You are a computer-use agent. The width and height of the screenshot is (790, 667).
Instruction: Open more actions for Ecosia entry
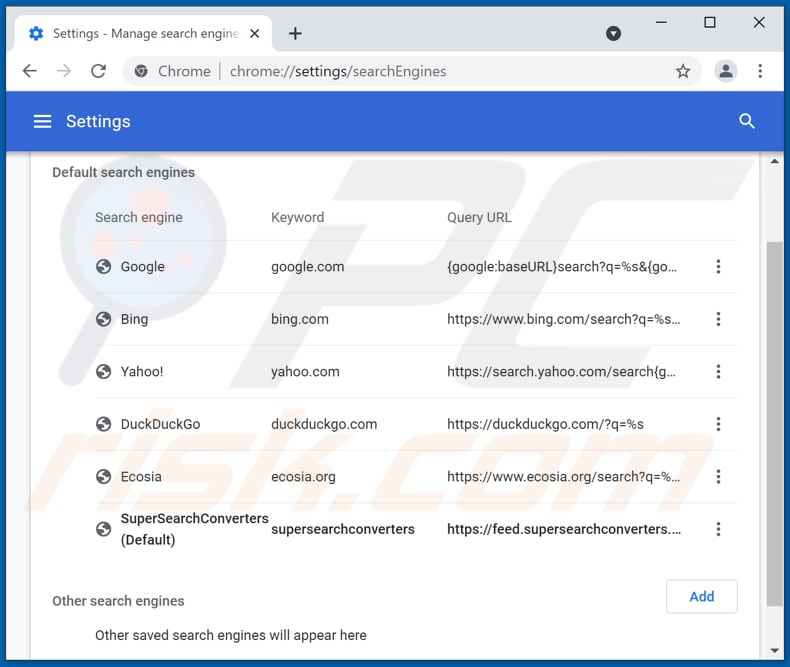coord(718,476)
